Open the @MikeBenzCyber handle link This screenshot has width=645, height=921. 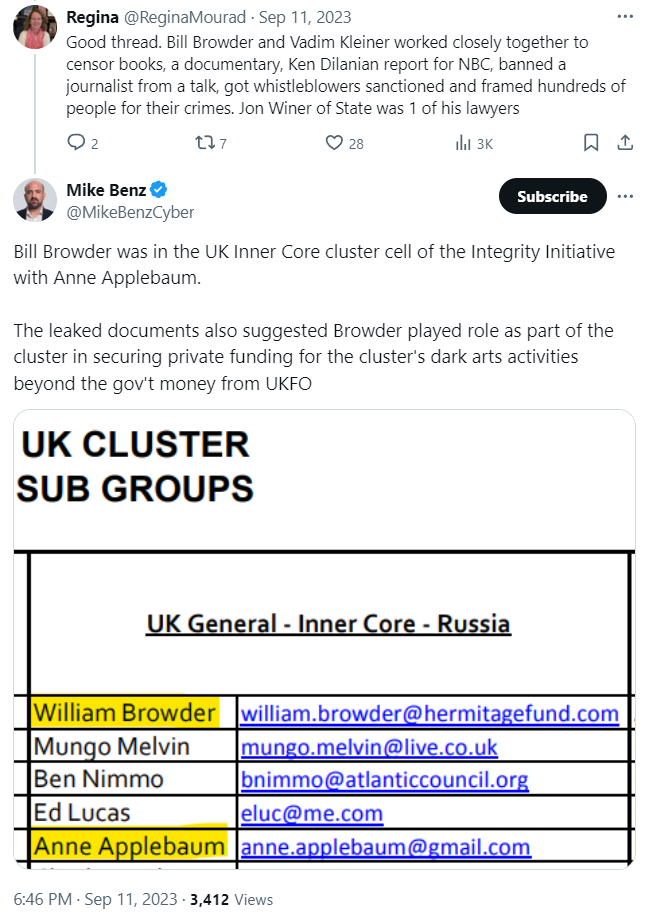[x=130, y=212]
